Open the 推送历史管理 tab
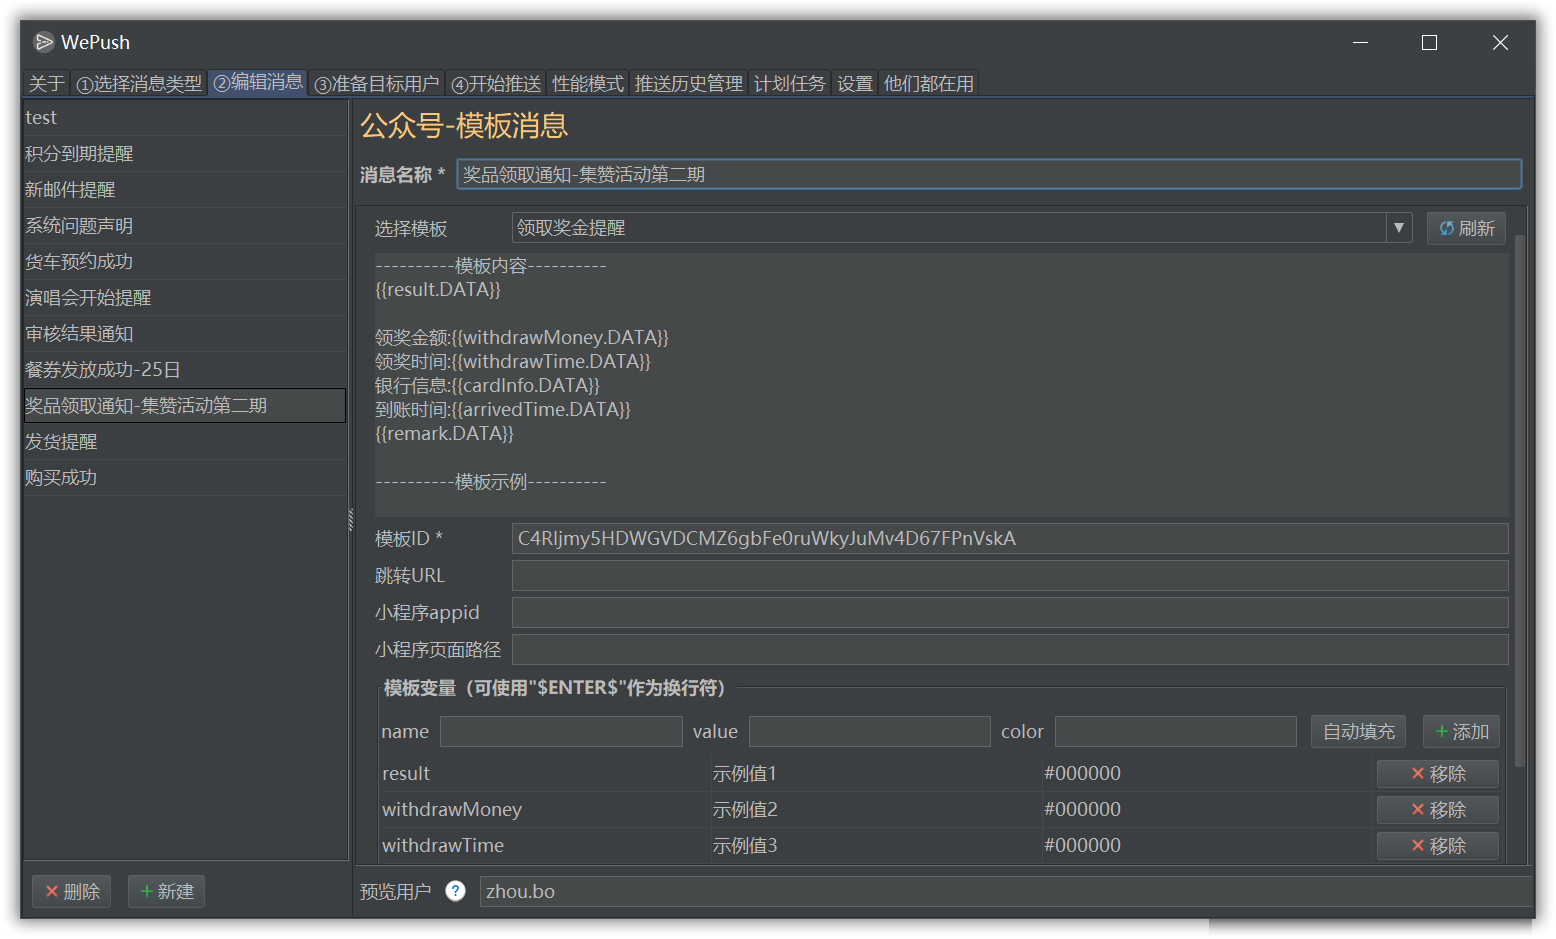Image resolution: width=1556 pixels, height=939 pixels. (688, 84)
